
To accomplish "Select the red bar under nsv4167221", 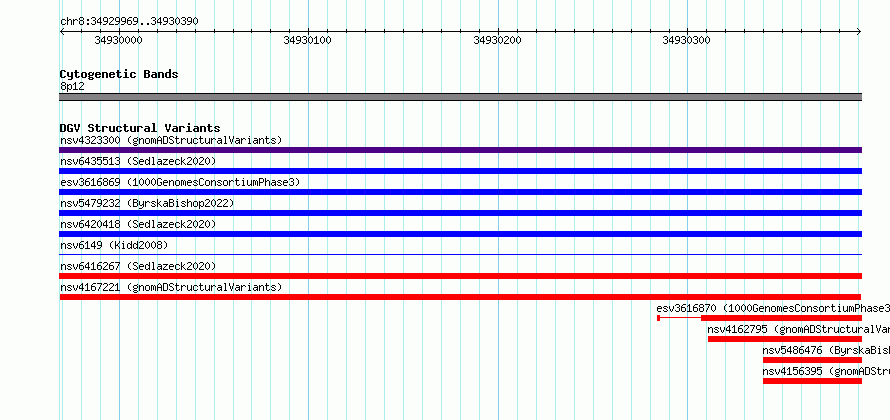I will [460, 297].
